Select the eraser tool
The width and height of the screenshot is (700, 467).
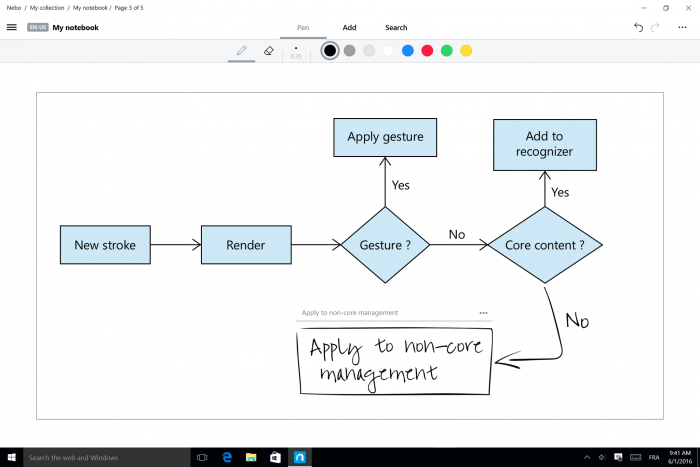pyautogui.click(x=268, y=50)
